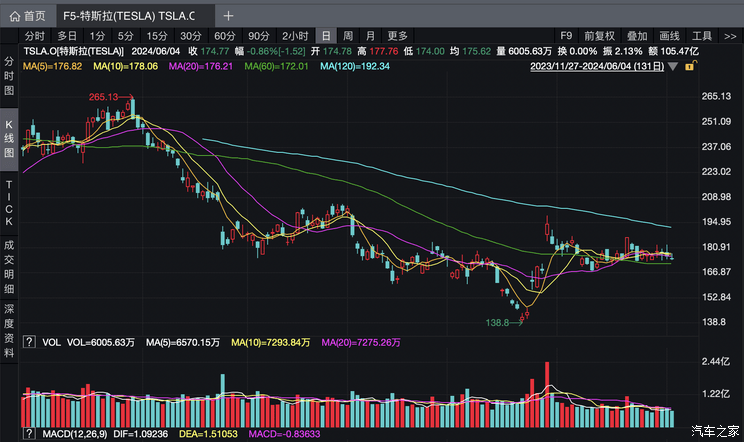
Task: Open the 成交明细 sidebar view
Action: coord(9,267)
